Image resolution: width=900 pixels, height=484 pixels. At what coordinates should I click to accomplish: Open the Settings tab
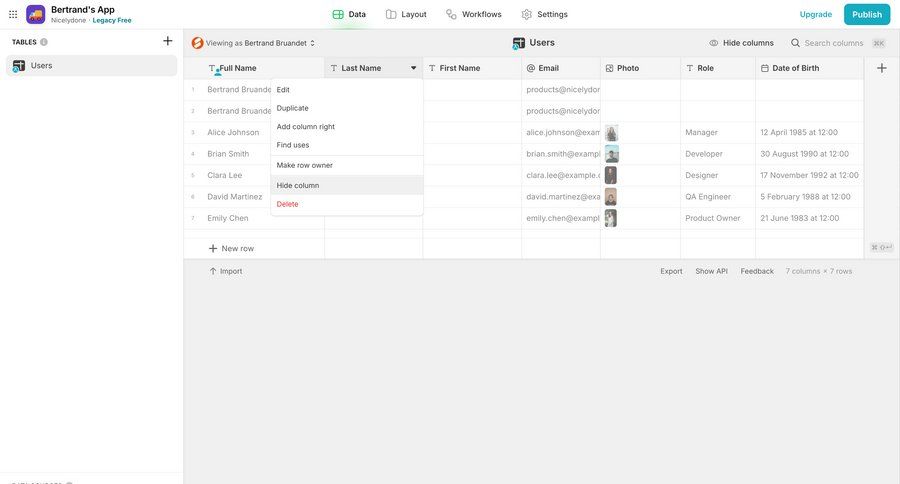[544, 14]
